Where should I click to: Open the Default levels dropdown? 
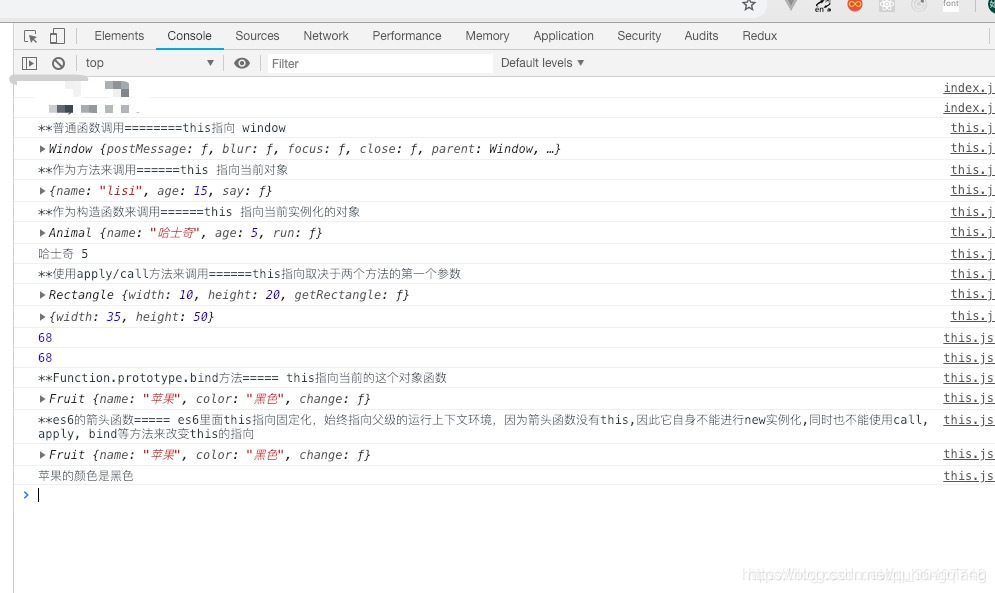543,63
